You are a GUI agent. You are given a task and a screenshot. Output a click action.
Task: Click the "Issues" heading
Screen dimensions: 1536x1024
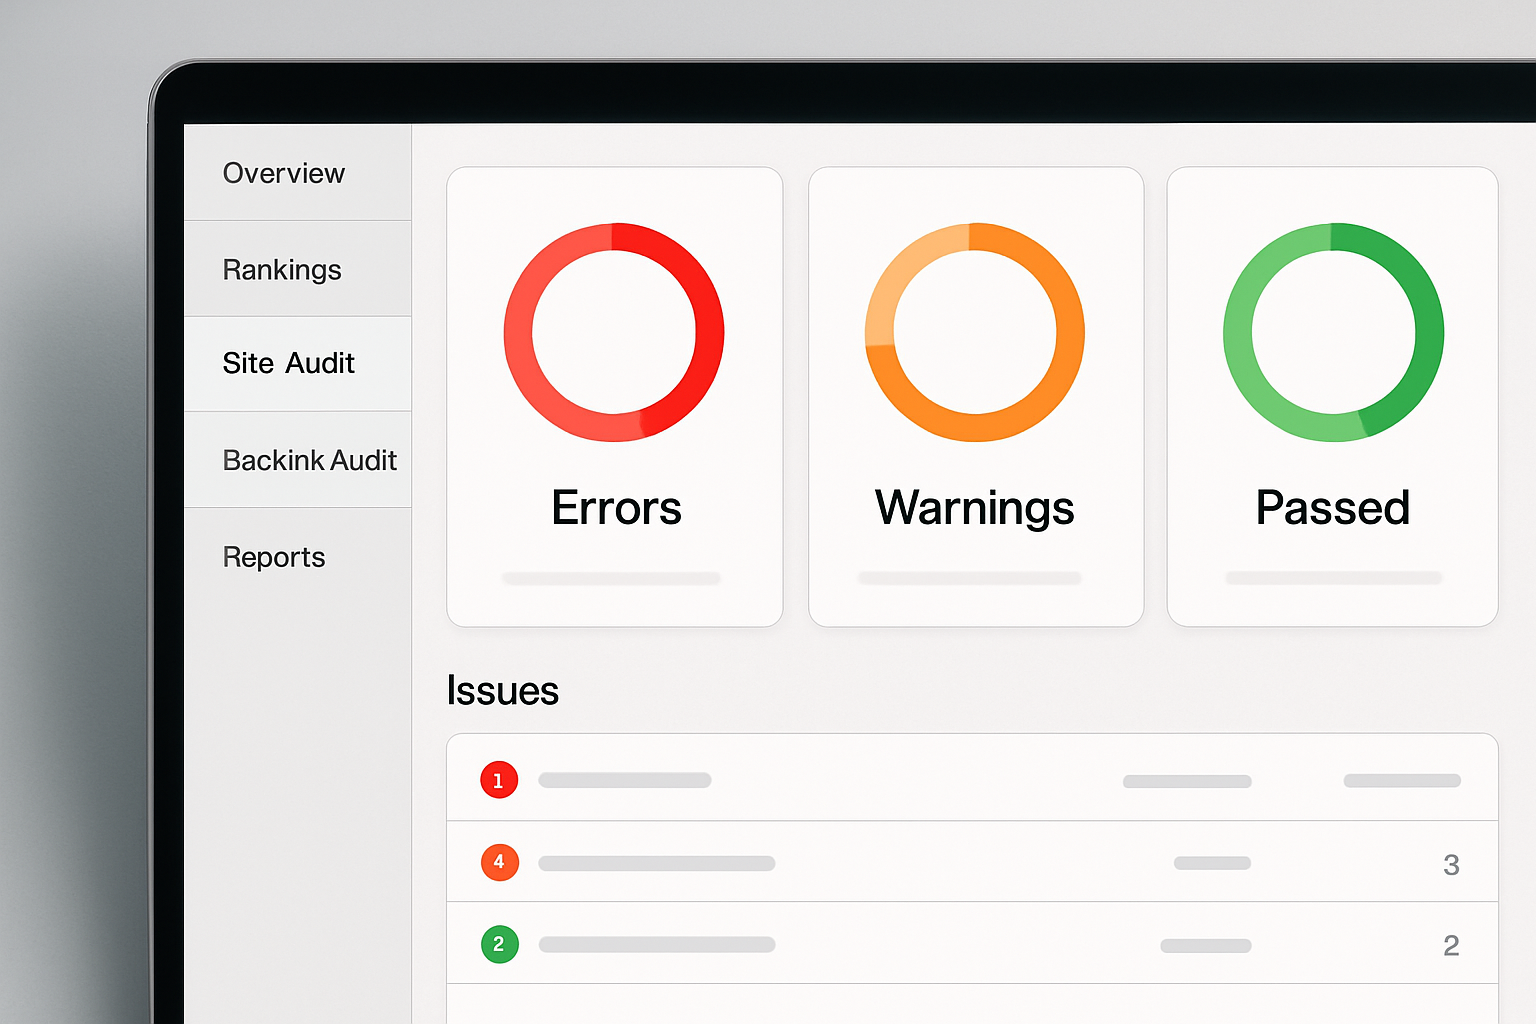coord(502,691)
